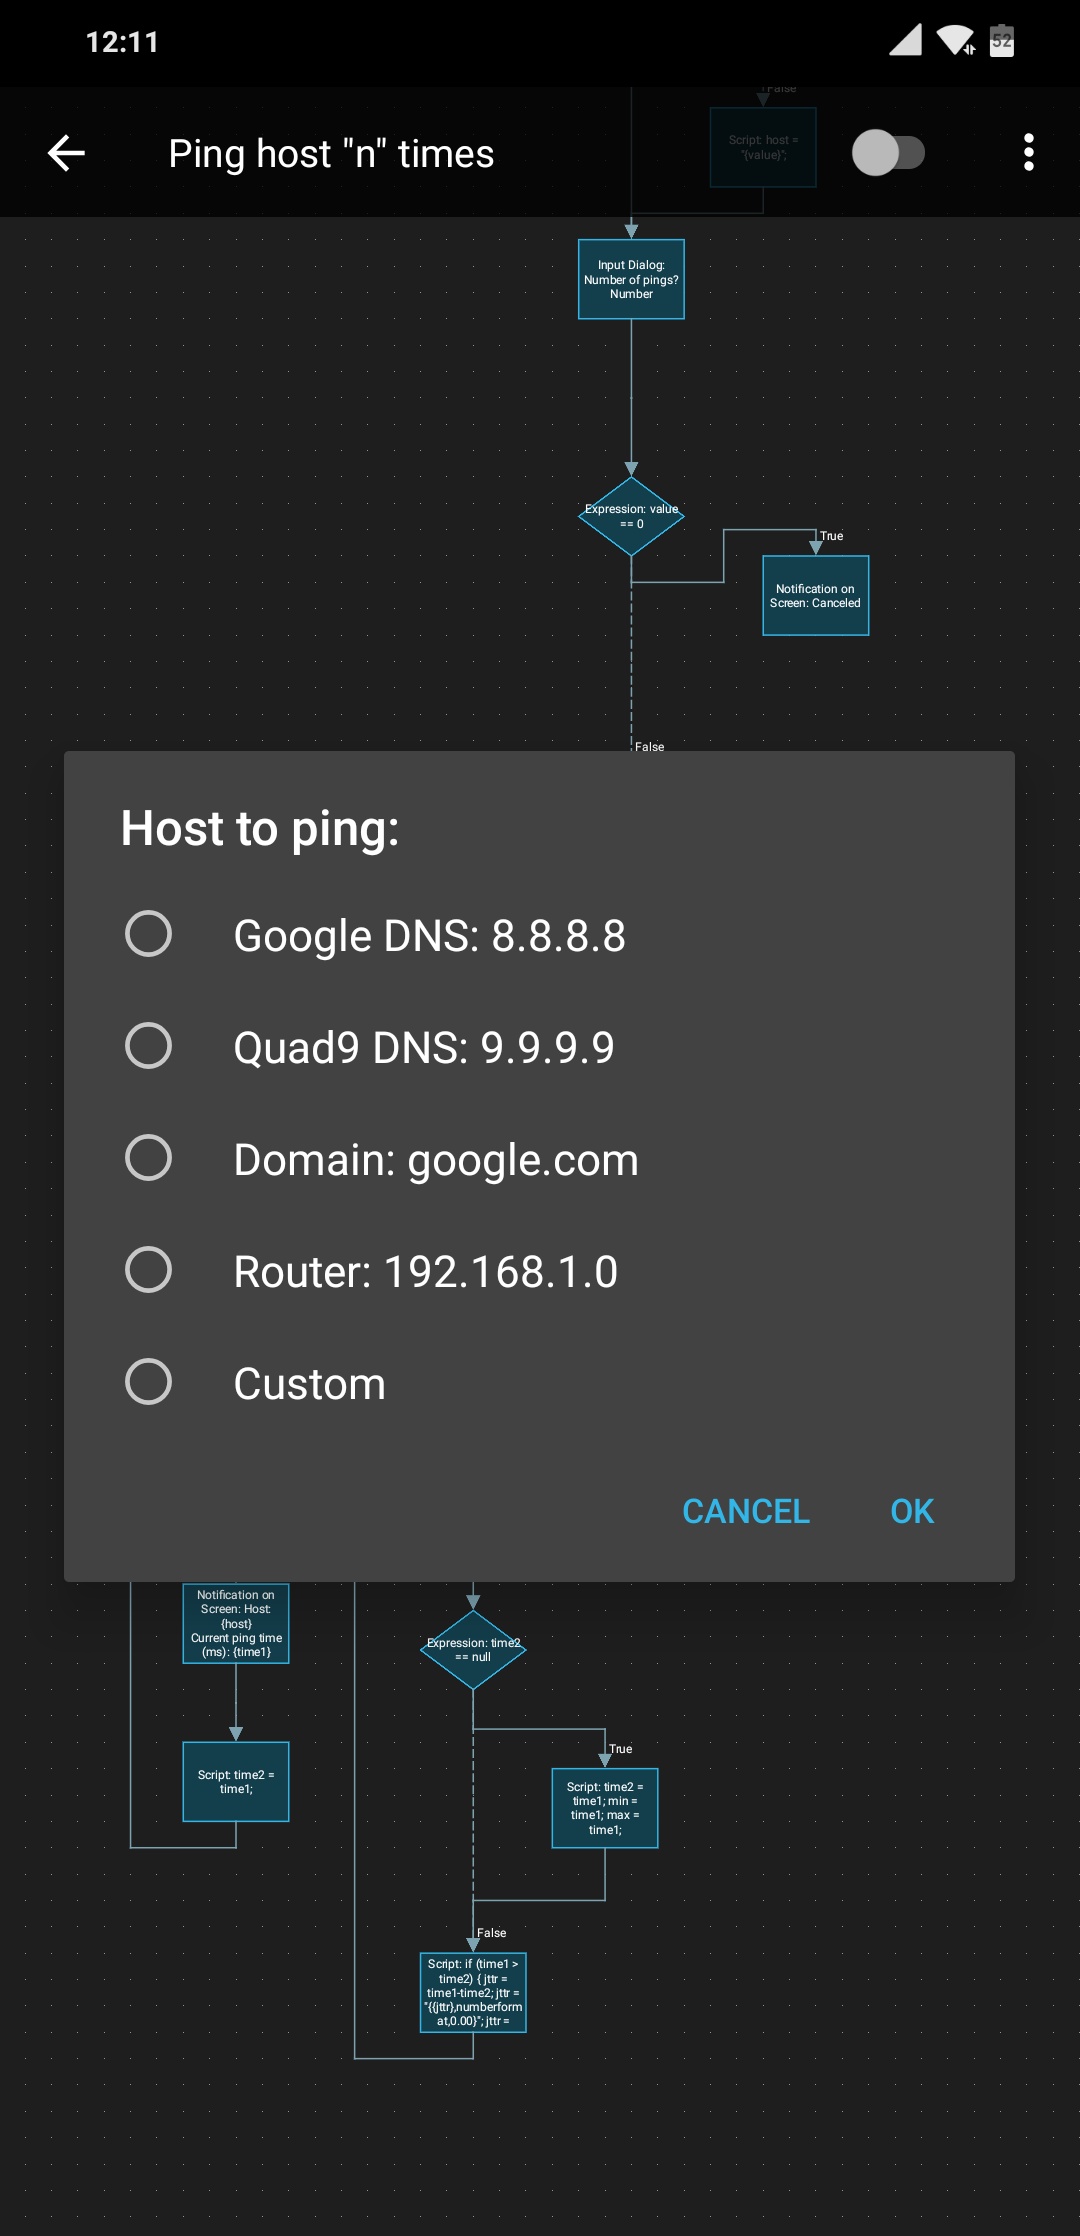Tap the Wi-Fi status icon
This screenshot has width=1080, height=2236.
tap(956, 40)
